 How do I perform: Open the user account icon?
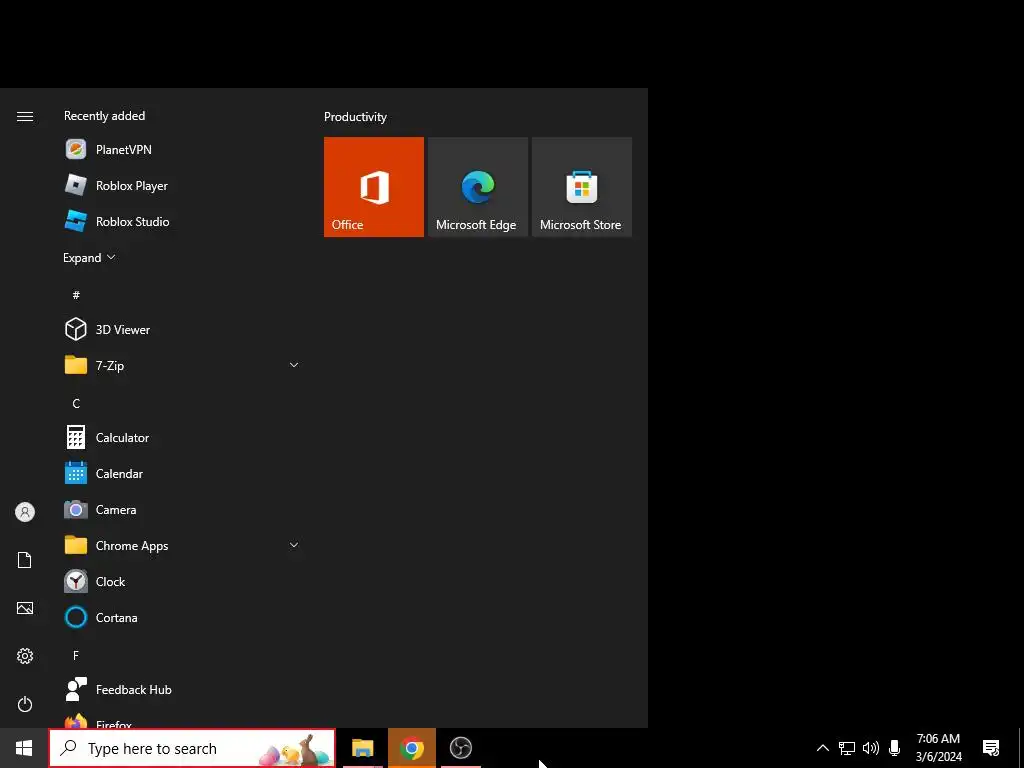click(25, 512)
